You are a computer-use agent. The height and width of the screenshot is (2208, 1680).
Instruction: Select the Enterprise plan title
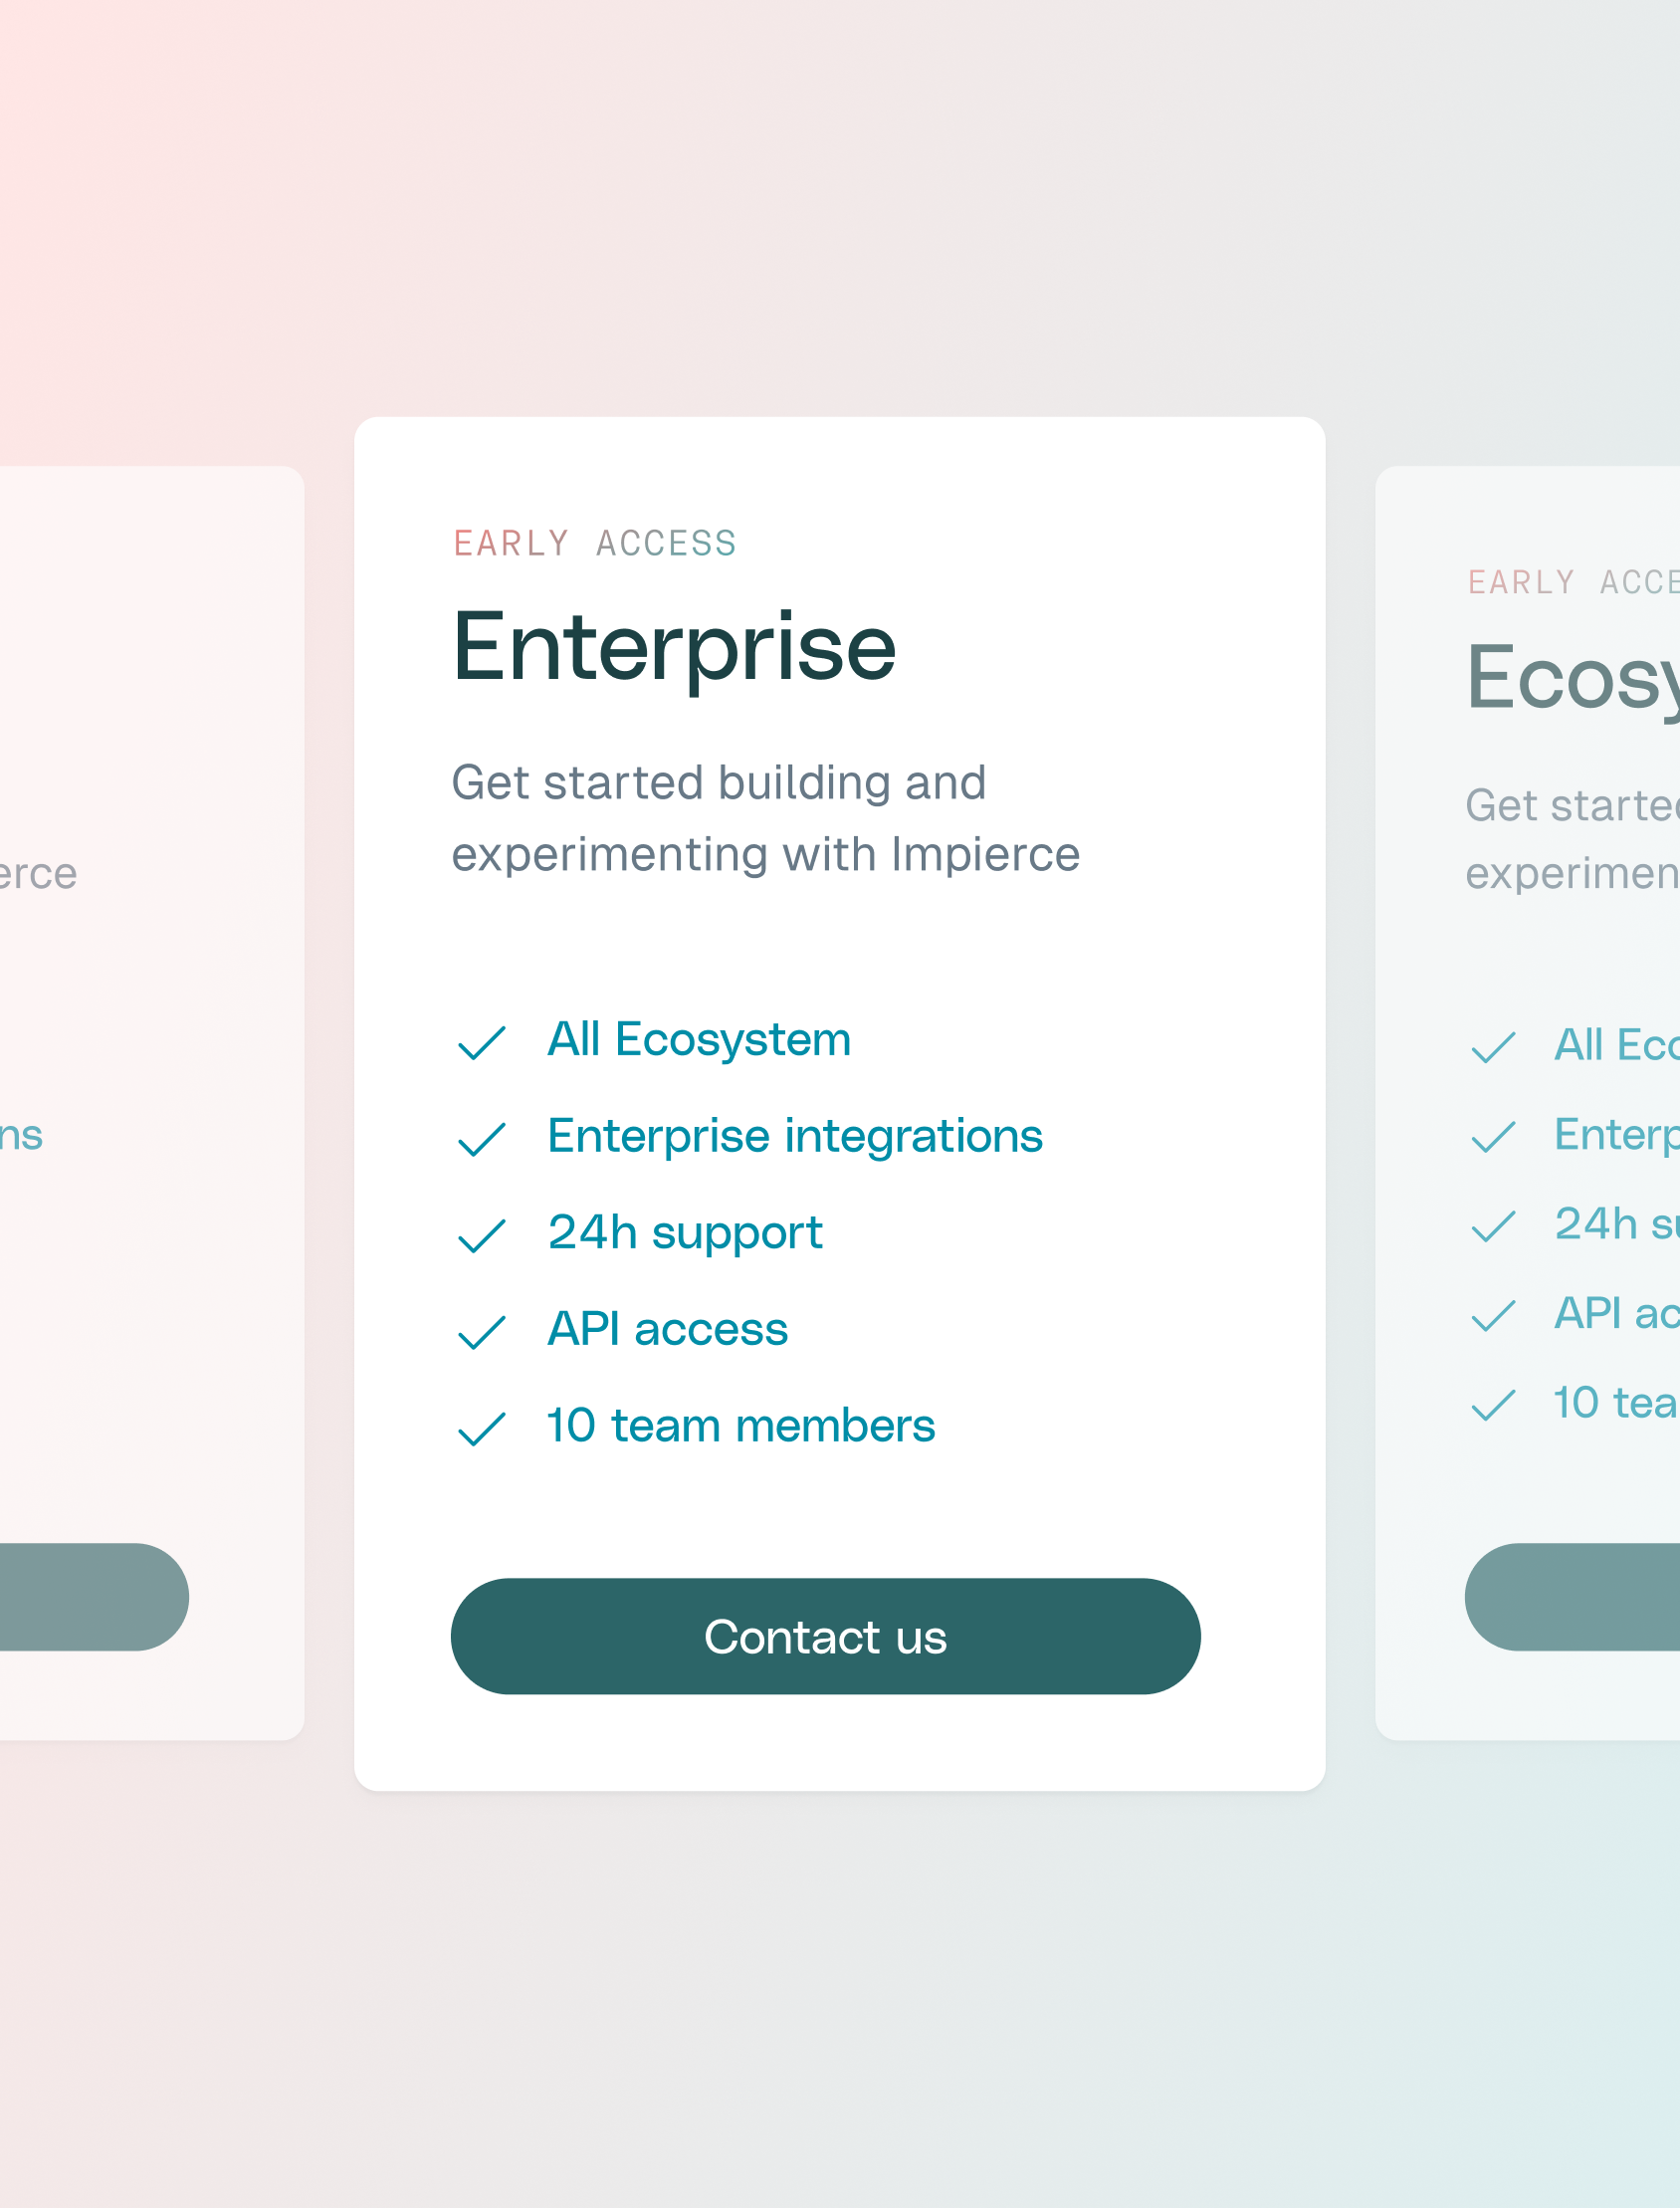(673, 648)
